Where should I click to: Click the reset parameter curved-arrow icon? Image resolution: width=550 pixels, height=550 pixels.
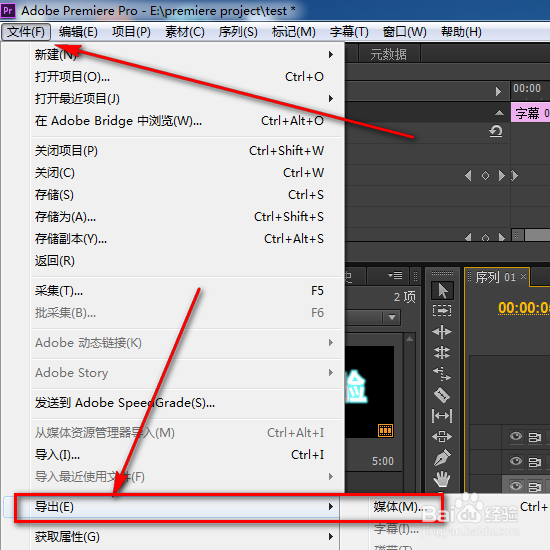coord(496,132)
